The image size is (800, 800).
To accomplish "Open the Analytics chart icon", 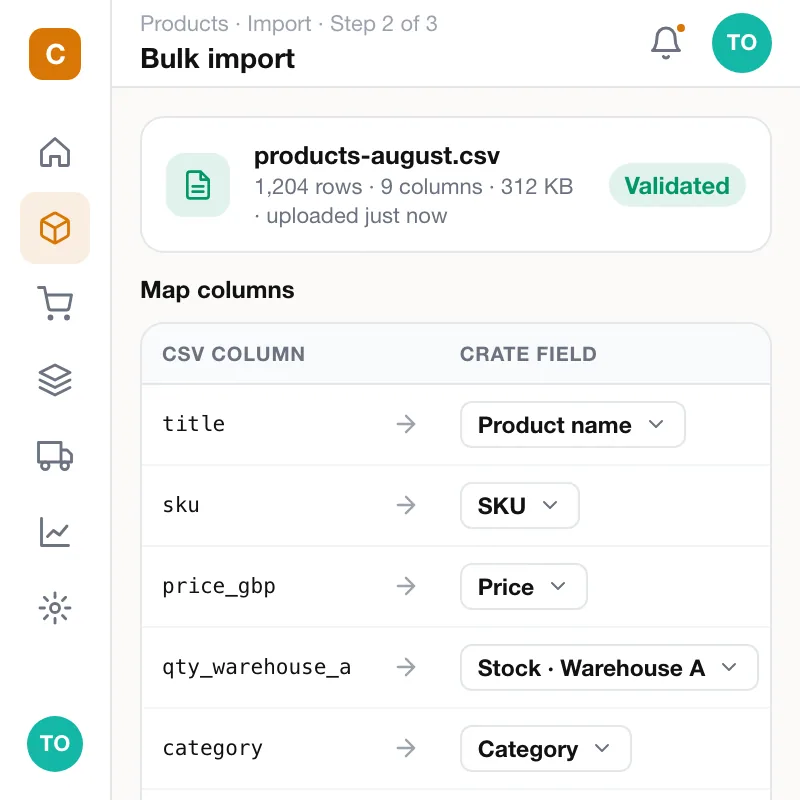I will (x=55, y=532).
